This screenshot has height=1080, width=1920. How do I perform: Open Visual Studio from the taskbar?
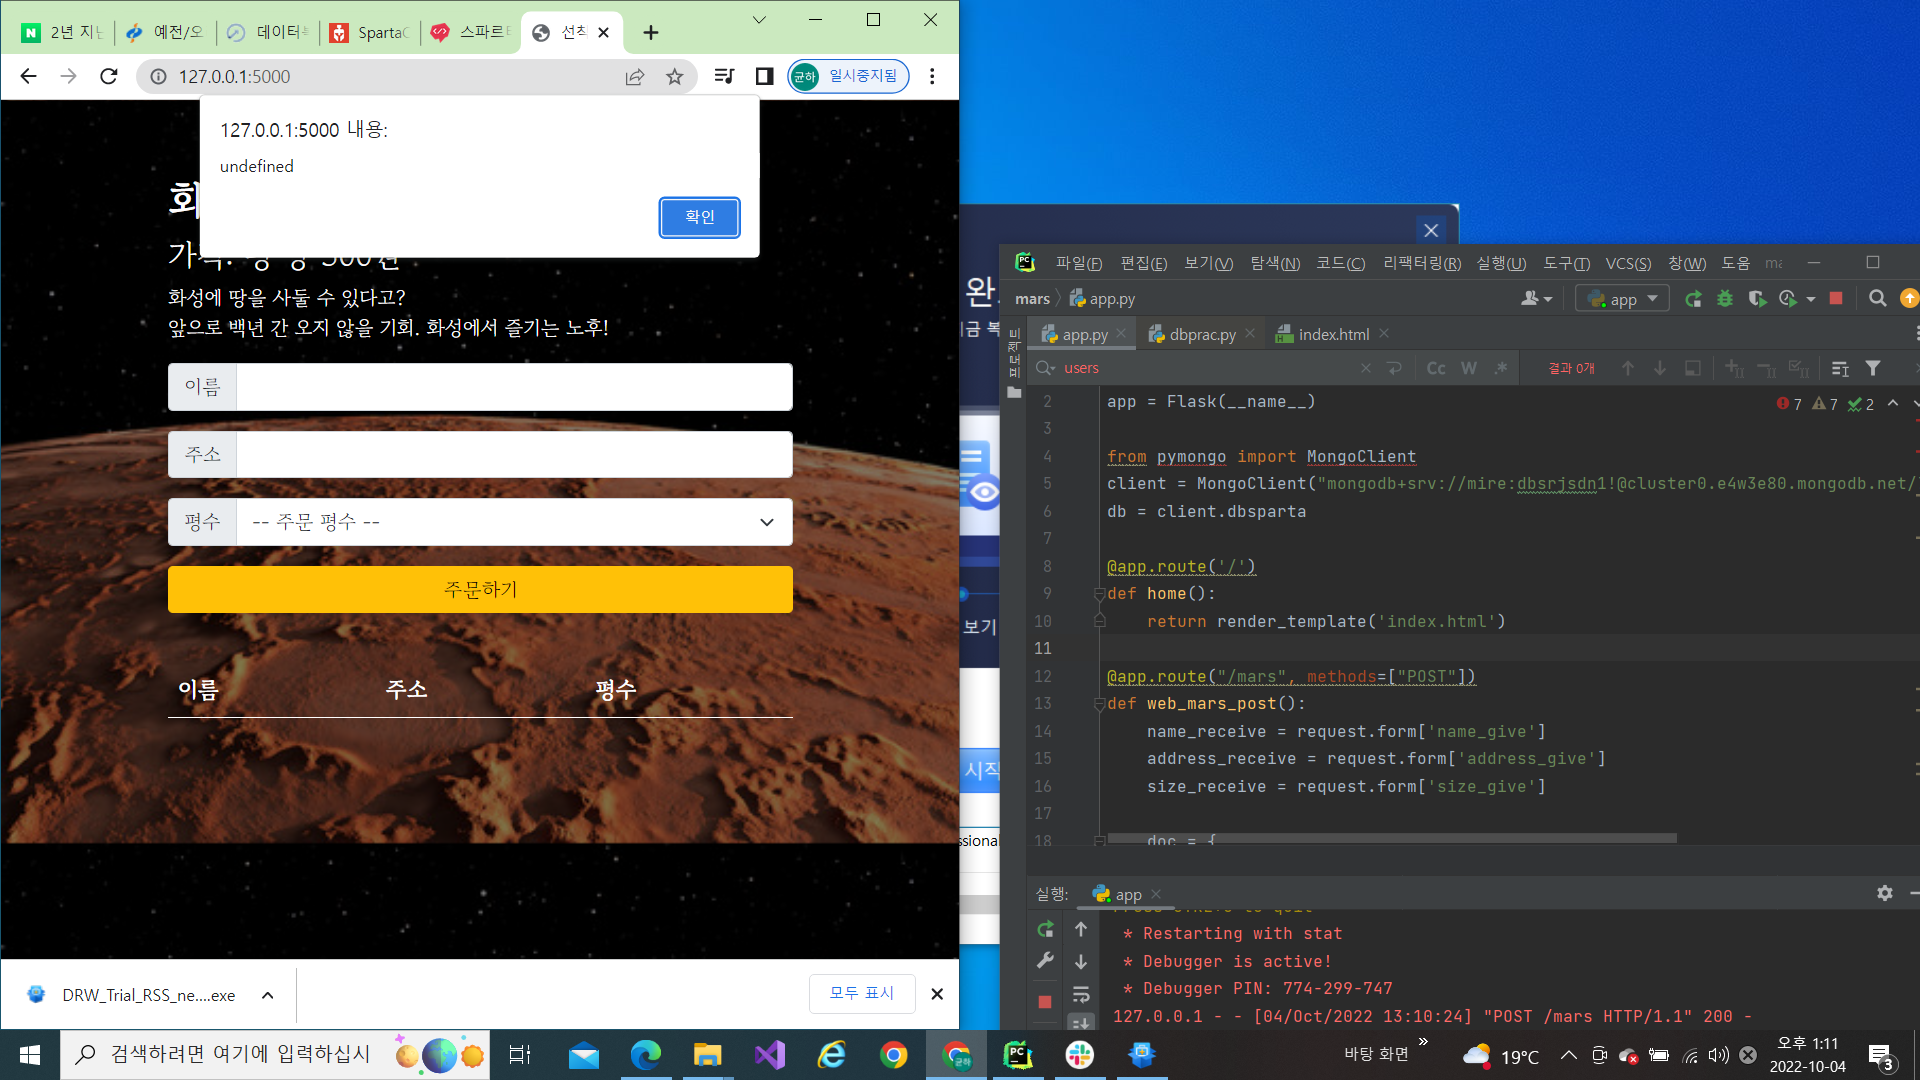(770, 1055)
